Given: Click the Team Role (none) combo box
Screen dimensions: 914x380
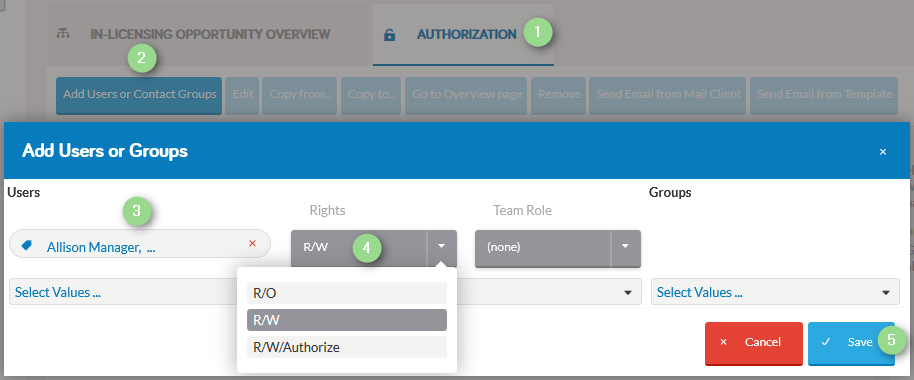Looking at the screenshot, I should click(558, 248).
